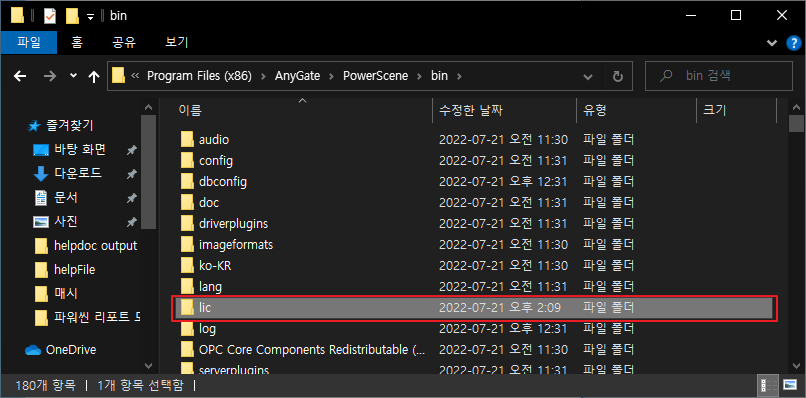Click PowerScene in the address path
This screenshot has width=806, height=398.
pos(375,76)
